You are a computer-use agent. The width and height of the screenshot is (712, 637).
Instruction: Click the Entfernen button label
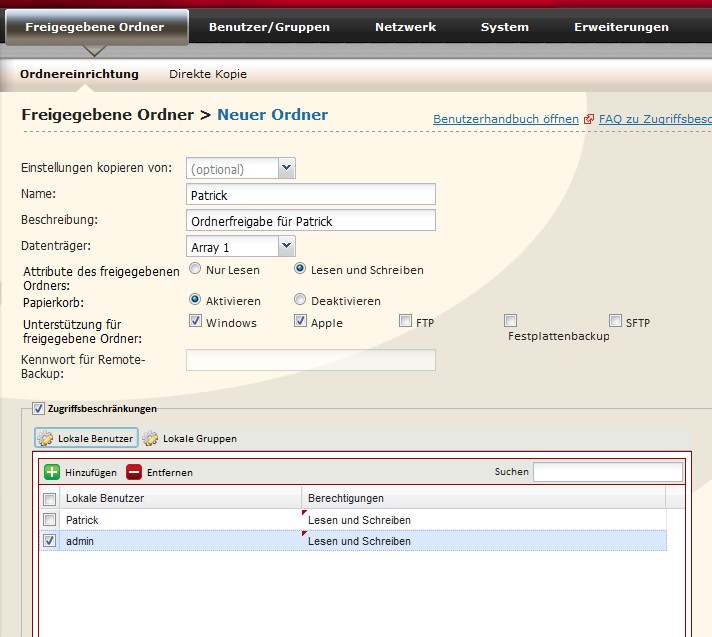tap(170, 473)
